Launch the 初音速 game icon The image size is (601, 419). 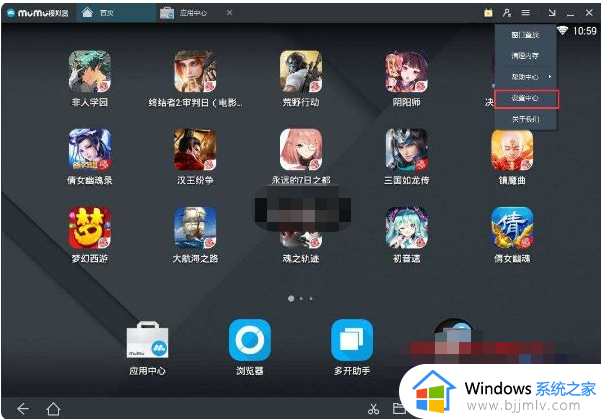(x=407, y=228)
